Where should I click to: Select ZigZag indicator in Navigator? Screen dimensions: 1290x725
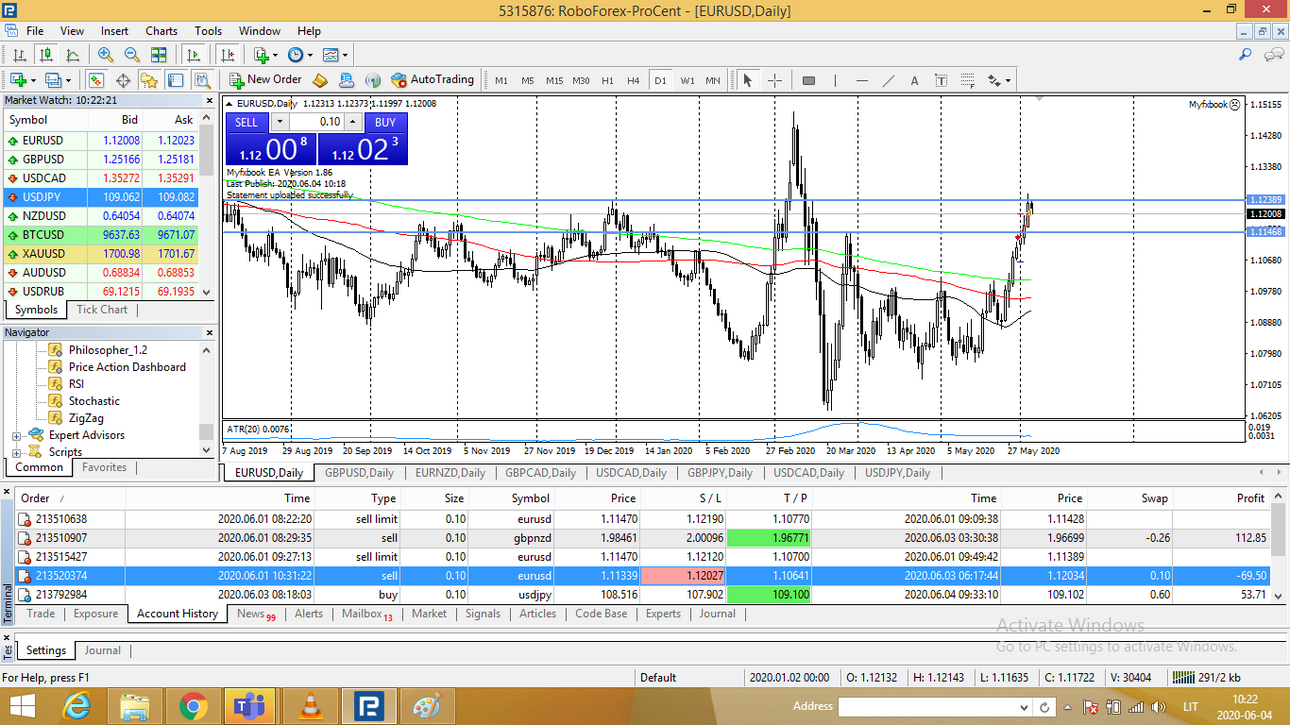coord(86,418)
